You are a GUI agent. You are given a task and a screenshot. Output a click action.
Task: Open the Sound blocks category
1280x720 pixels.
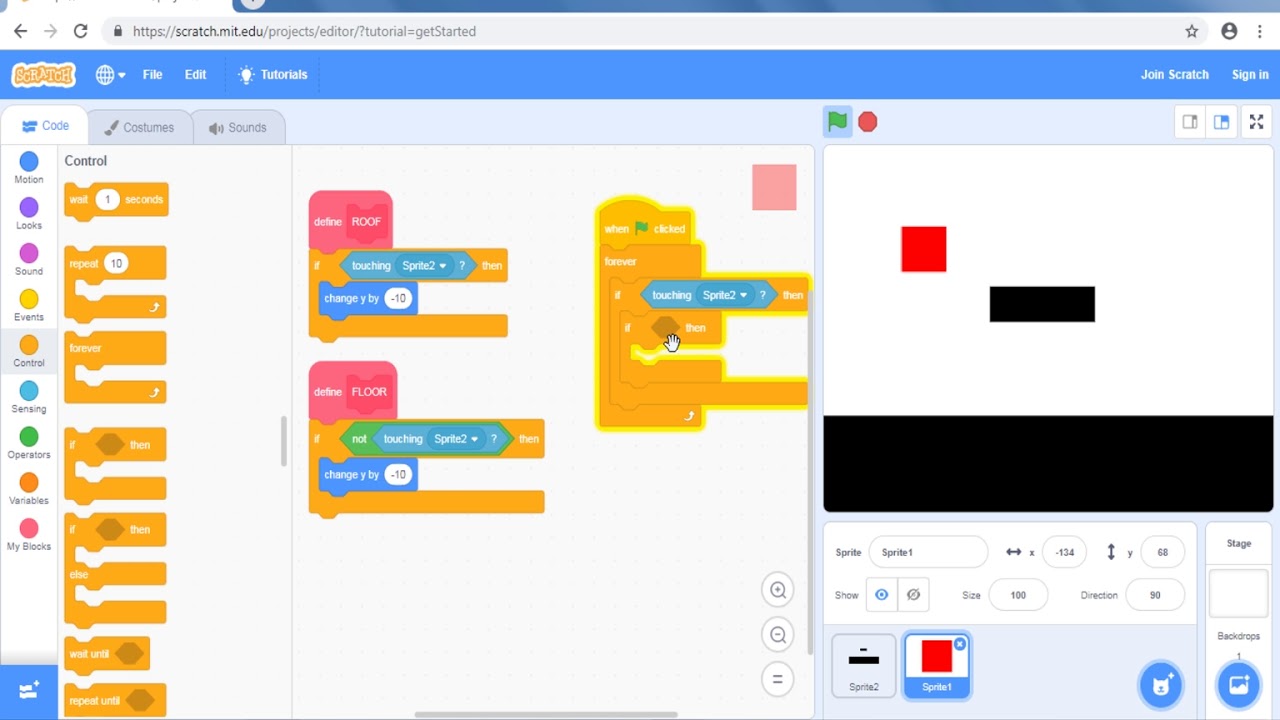(29, 260)
